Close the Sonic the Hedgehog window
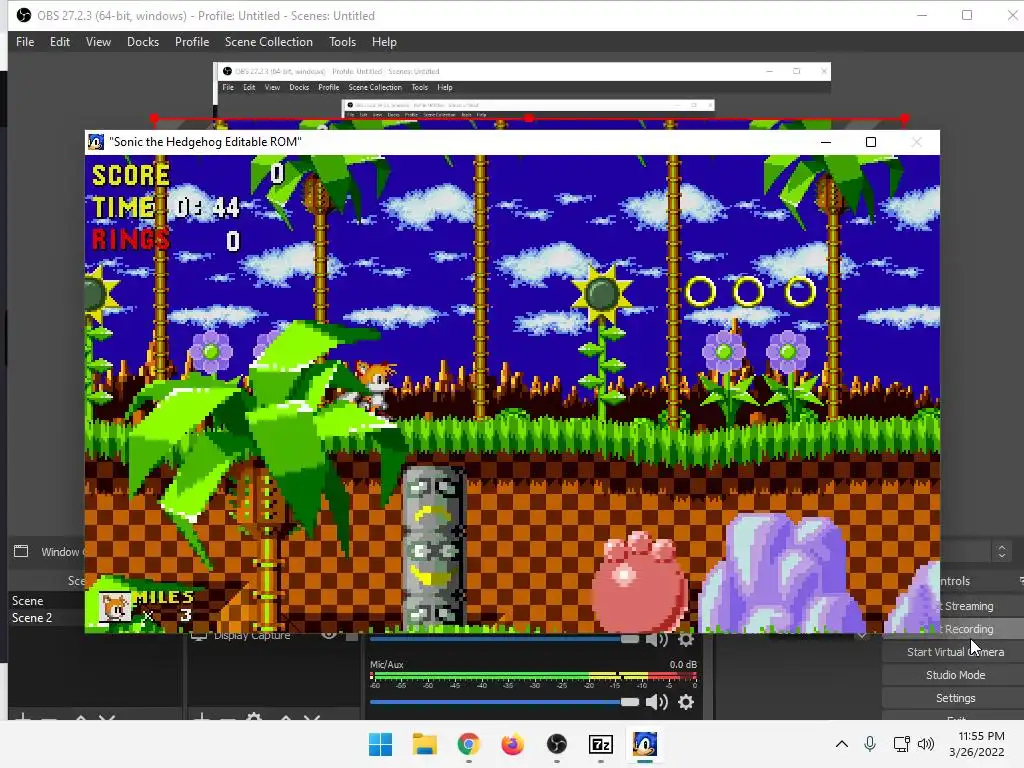This screenshot has height=768, width=1024. pyautogui.click(x=917, y=142)
